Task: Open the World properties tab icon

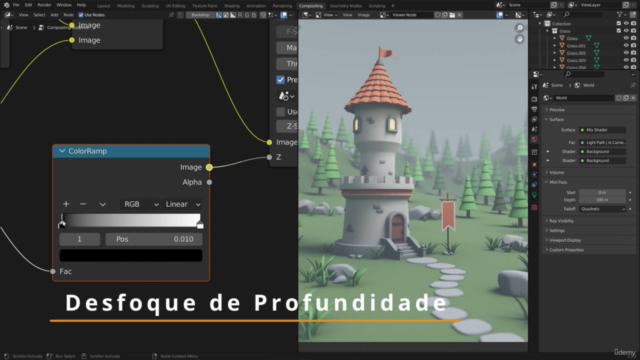Action: 534,140
